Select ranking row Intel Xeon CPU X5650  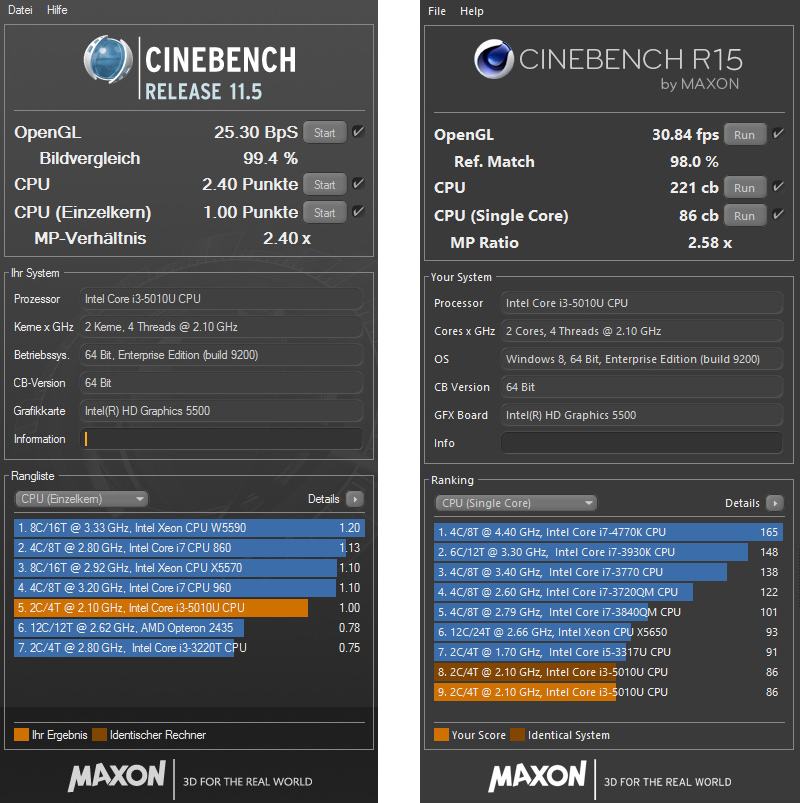pyautogui.click(x=608, y=632)
